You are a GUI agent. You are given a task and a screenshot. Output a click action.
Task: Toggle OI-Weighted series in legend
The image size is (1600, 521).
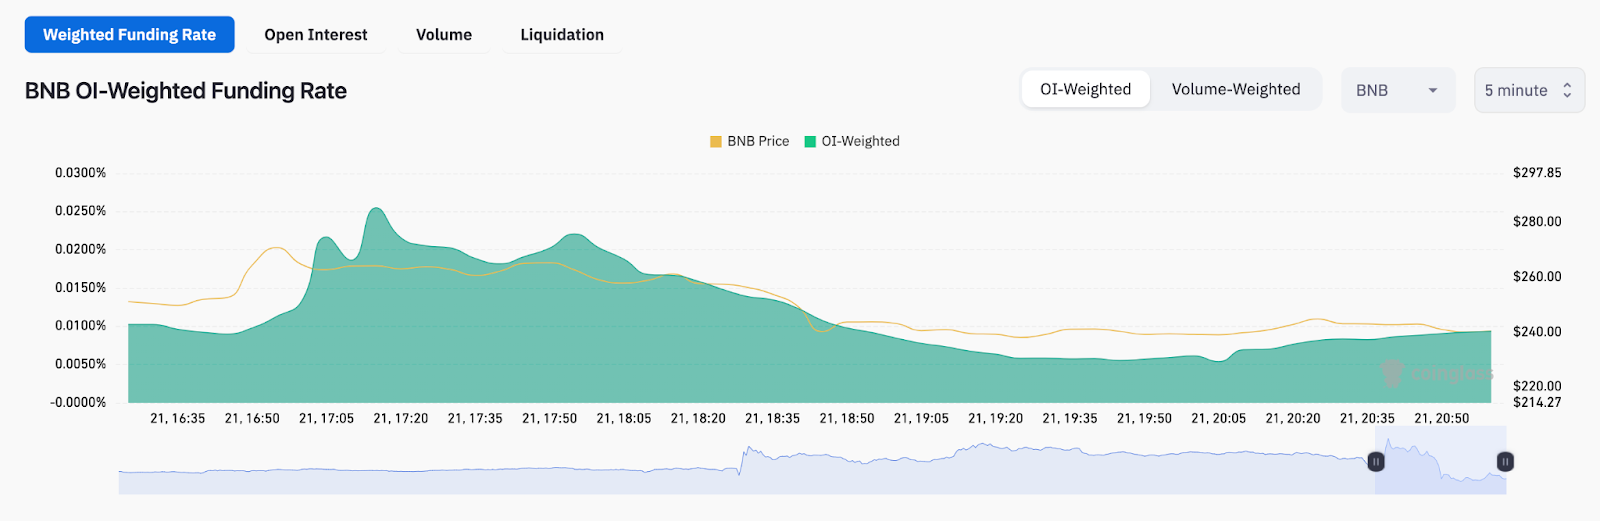(860, 141)
